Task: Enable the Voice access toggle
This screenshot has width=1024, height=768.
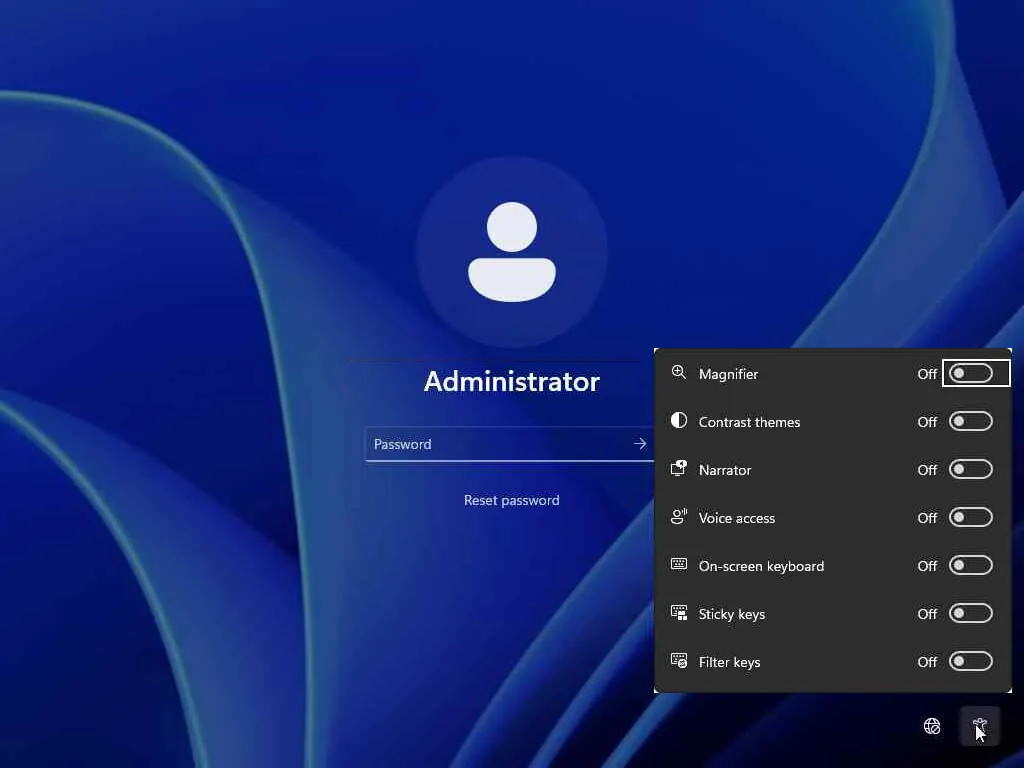Action: 971,517
